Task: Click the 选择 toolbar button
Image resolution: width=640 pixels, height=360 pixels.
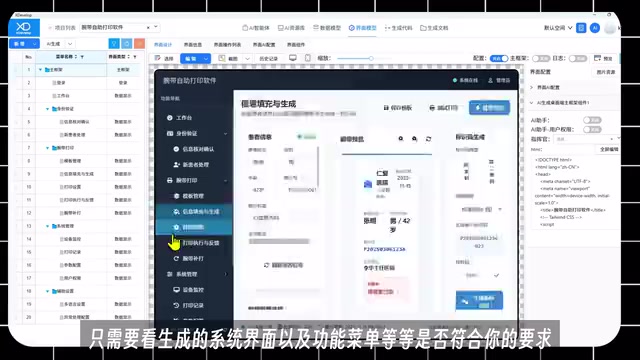Action: 164,58
